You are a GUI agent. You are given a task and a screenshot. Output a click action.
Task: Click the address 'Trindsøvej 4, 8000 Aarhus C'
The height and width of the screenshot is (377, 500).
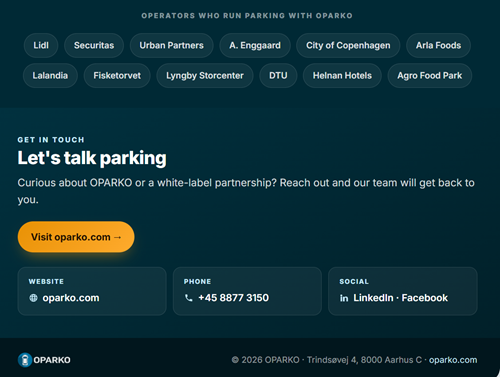click(x=364, y=360)
